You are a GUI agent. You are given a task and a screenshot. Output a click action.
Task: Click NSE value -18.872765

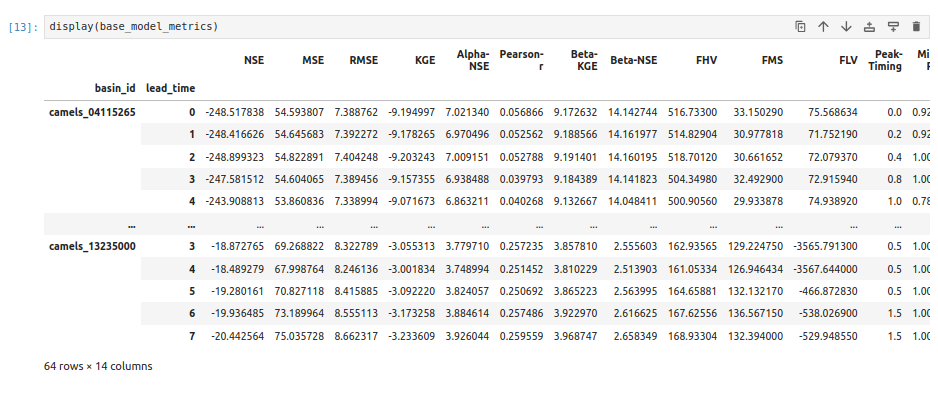(237, 247)
